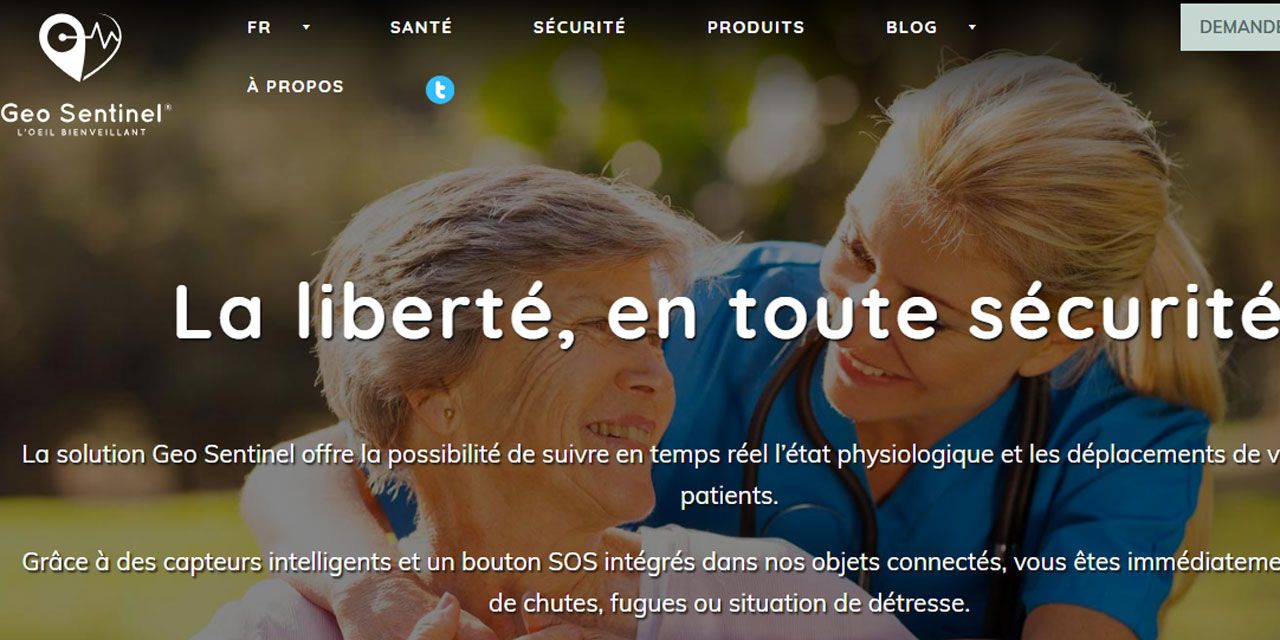Visit the À PROPOS page link
The image size is (1280, 640).
coord(295,86)
